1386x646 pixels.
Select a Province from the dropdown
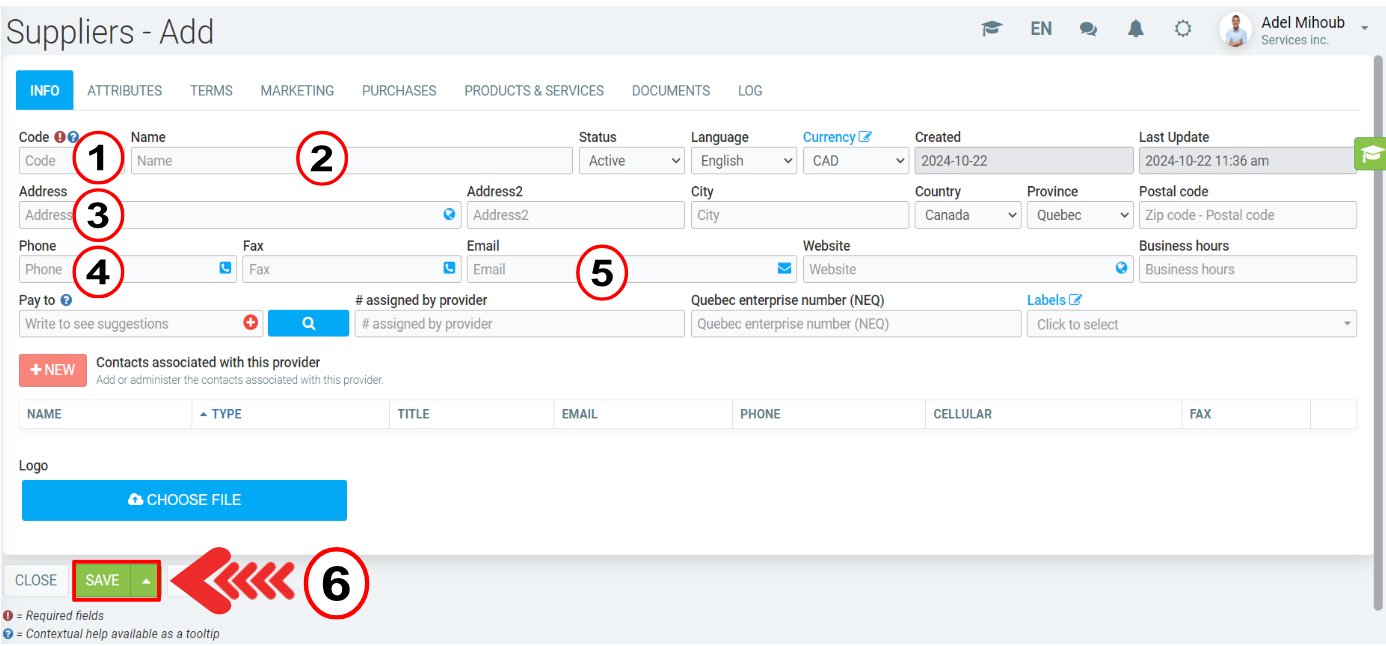[1079, 215]
